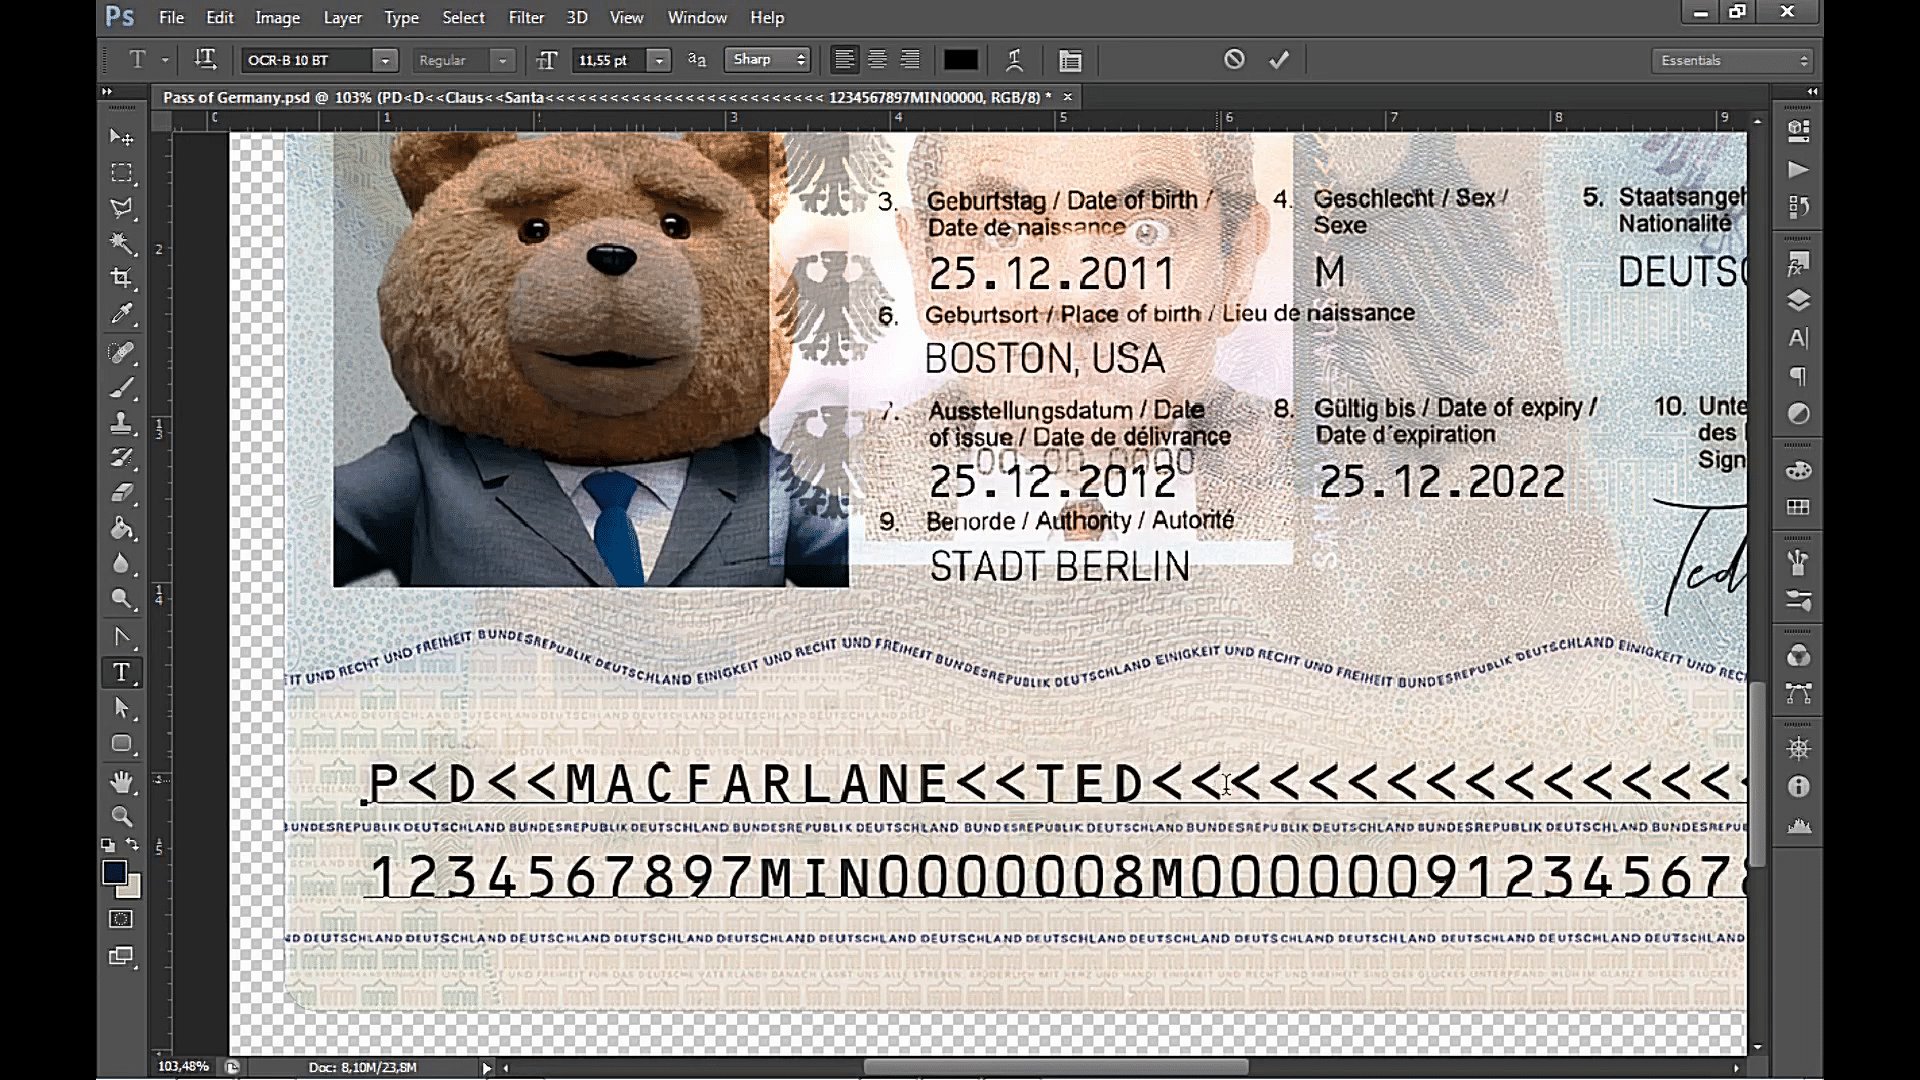Select the Move tool

[121, 137]
